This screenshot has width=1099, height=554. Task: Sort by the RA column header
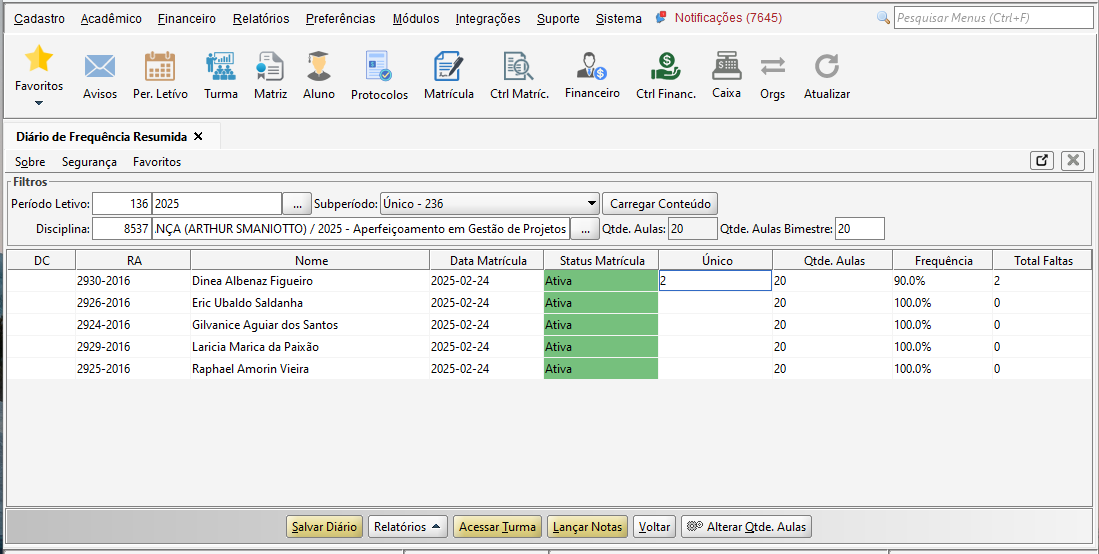pyautogui.click(x=133, y=260)
